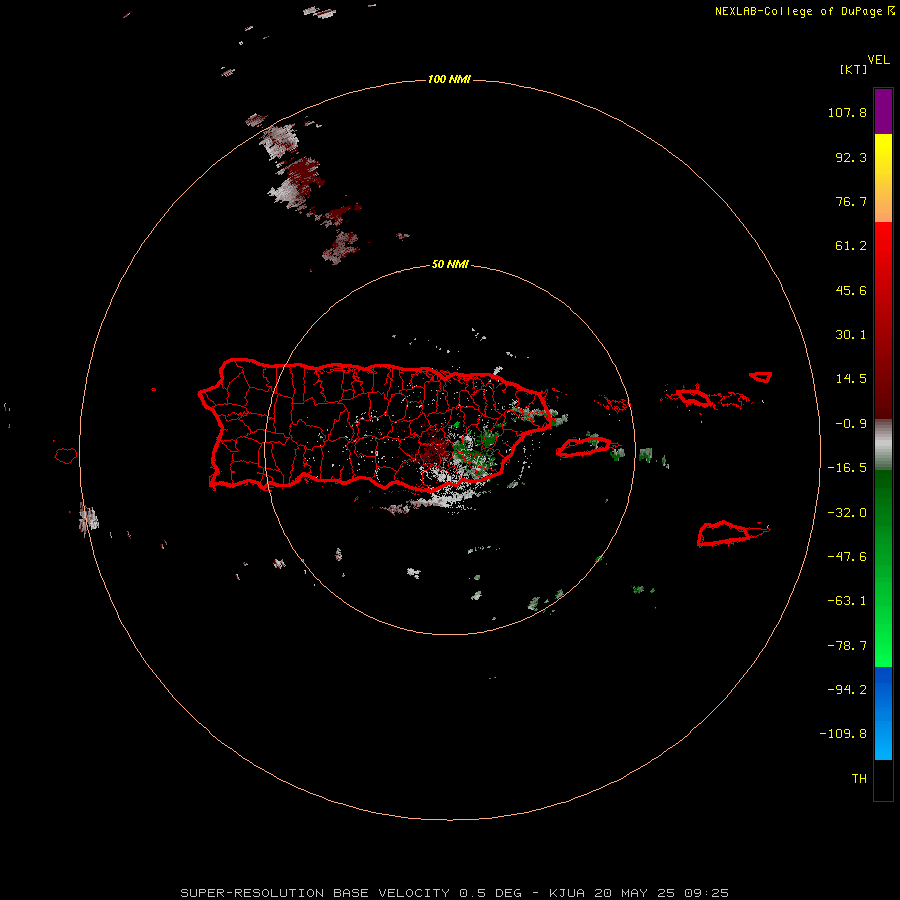The image size is (900, 900).
Task: Click the -78.7 value on velocity scale
Action: (847, 646)
